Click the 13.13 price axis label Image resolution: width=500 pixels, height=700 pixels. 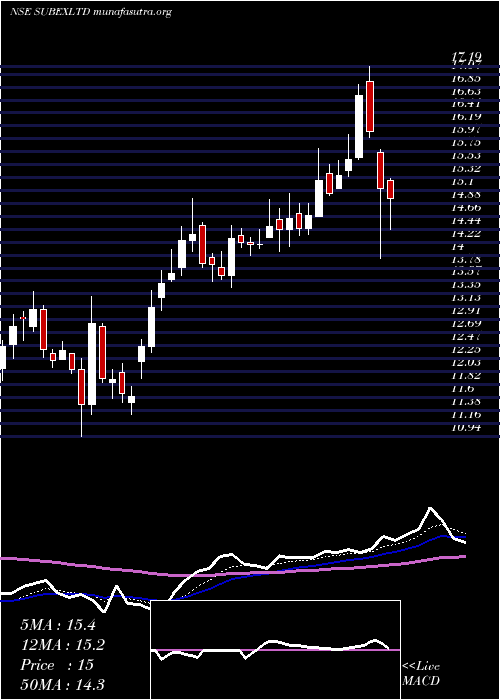click(466, 299)
